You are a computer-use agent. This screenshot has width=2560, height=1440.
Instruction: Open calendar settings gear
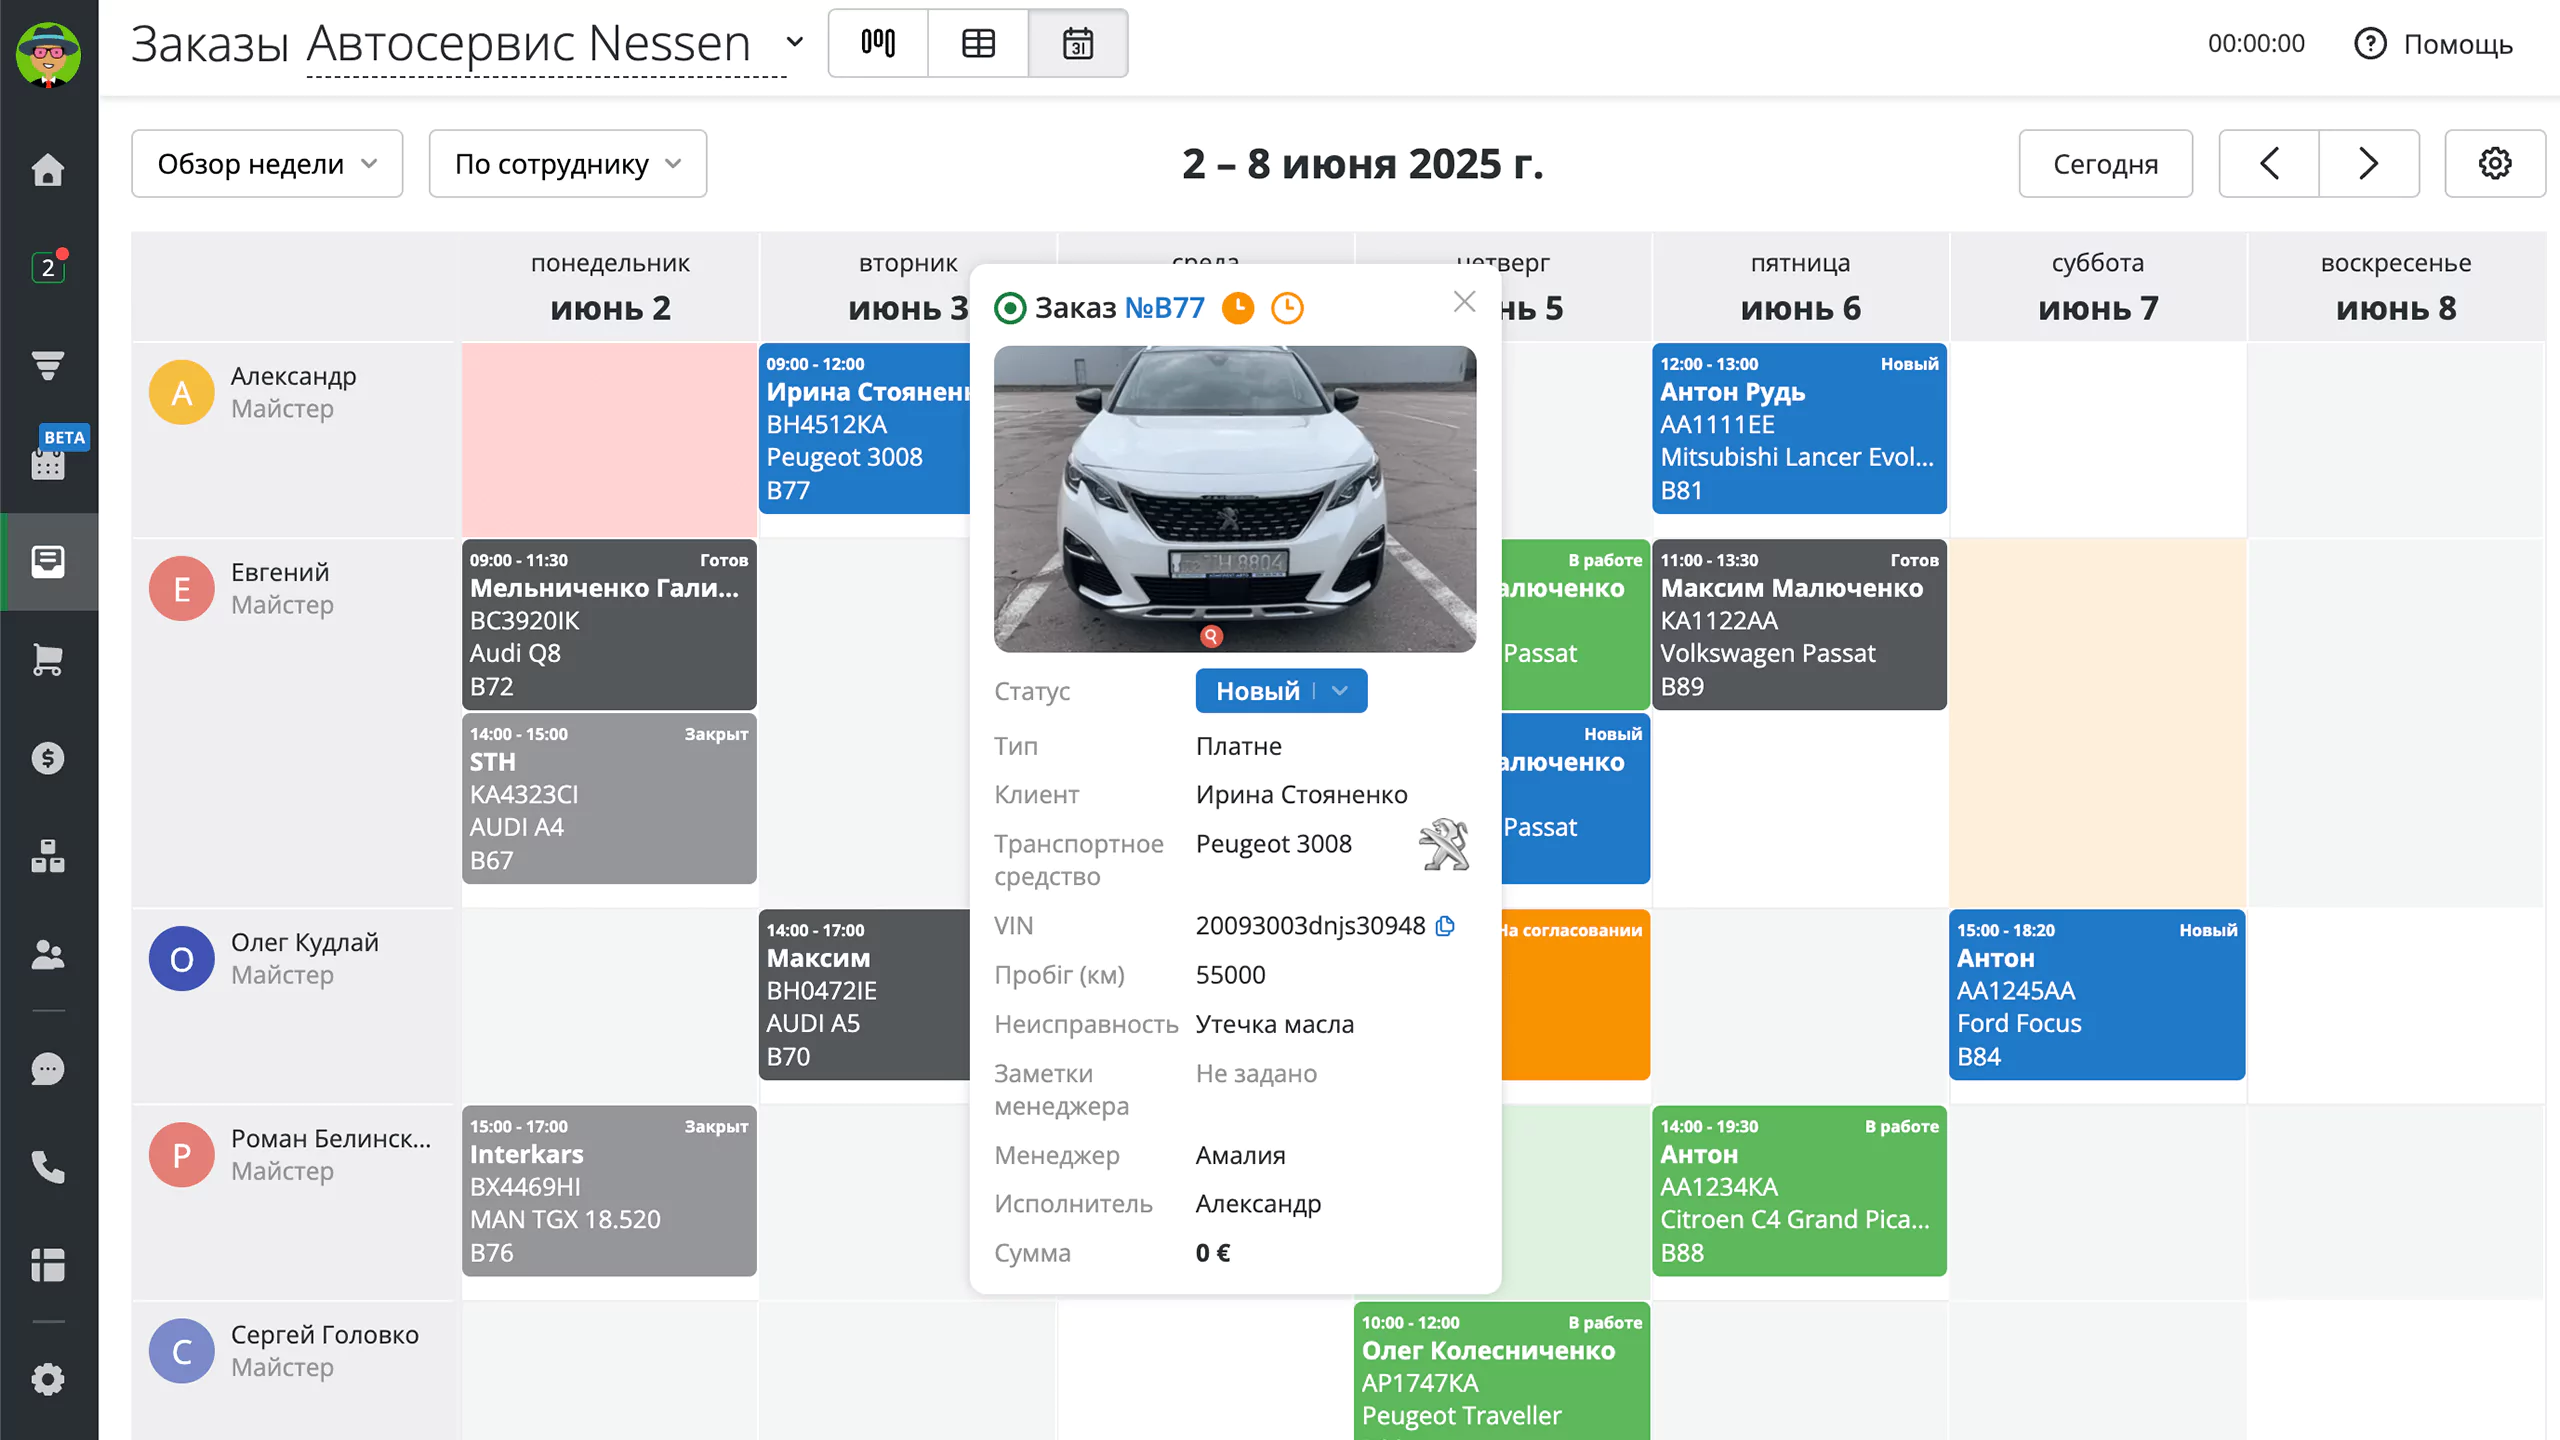coord(2495,163)
